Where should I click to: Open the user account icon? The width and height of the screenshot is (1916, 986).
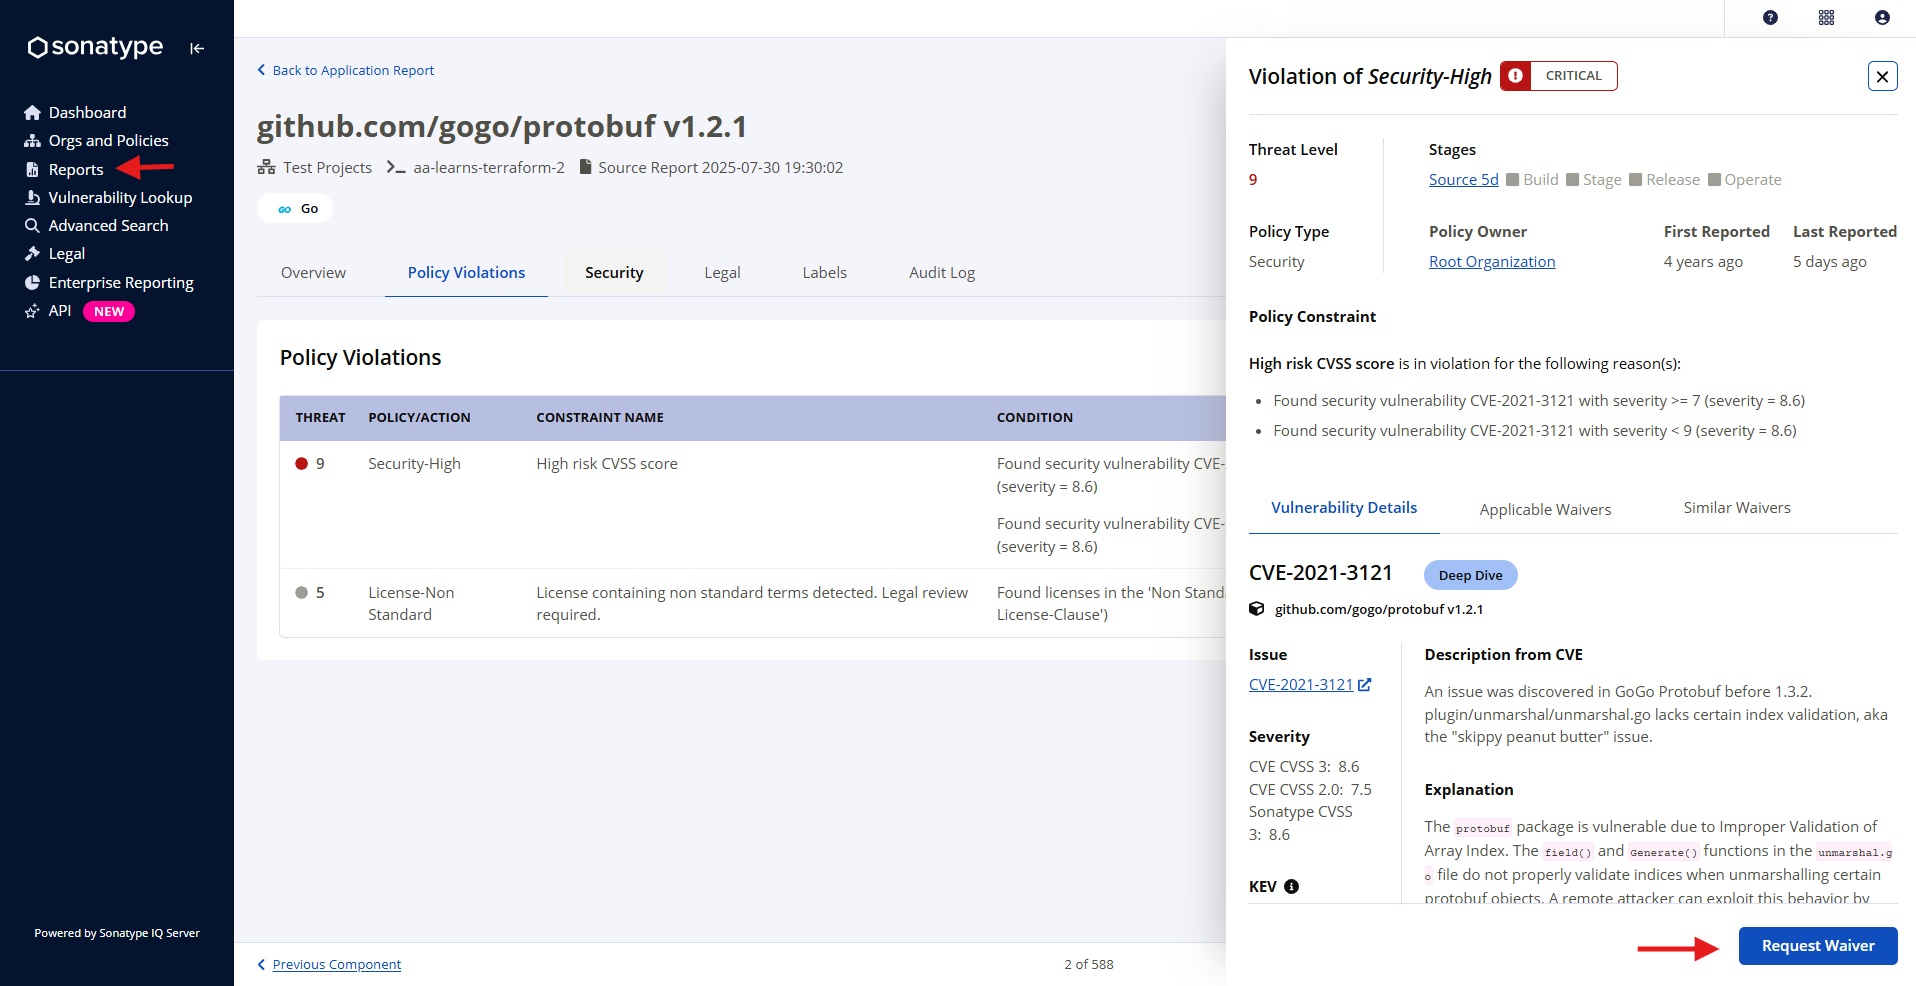pos(1882,17)
